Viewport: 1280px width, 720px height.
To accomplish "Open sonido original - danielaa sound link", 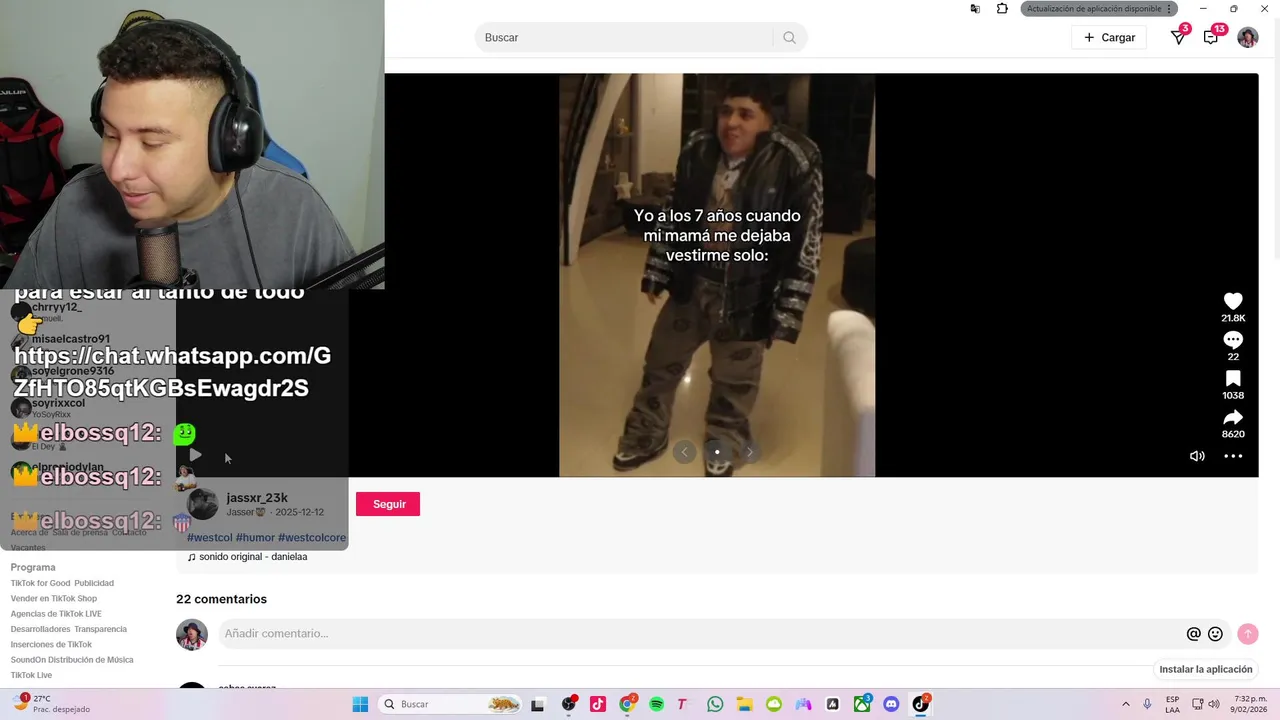I will click(x=248, y=557).
